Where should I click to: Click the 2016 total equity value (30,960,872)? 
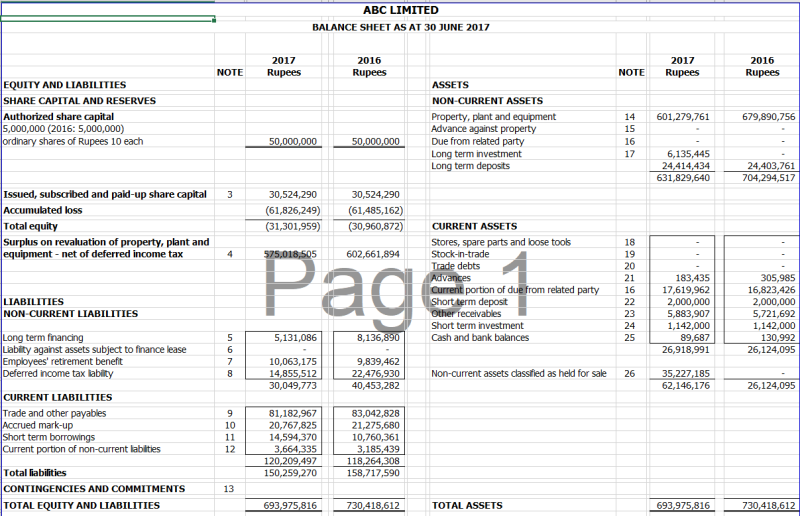[375, 226]
